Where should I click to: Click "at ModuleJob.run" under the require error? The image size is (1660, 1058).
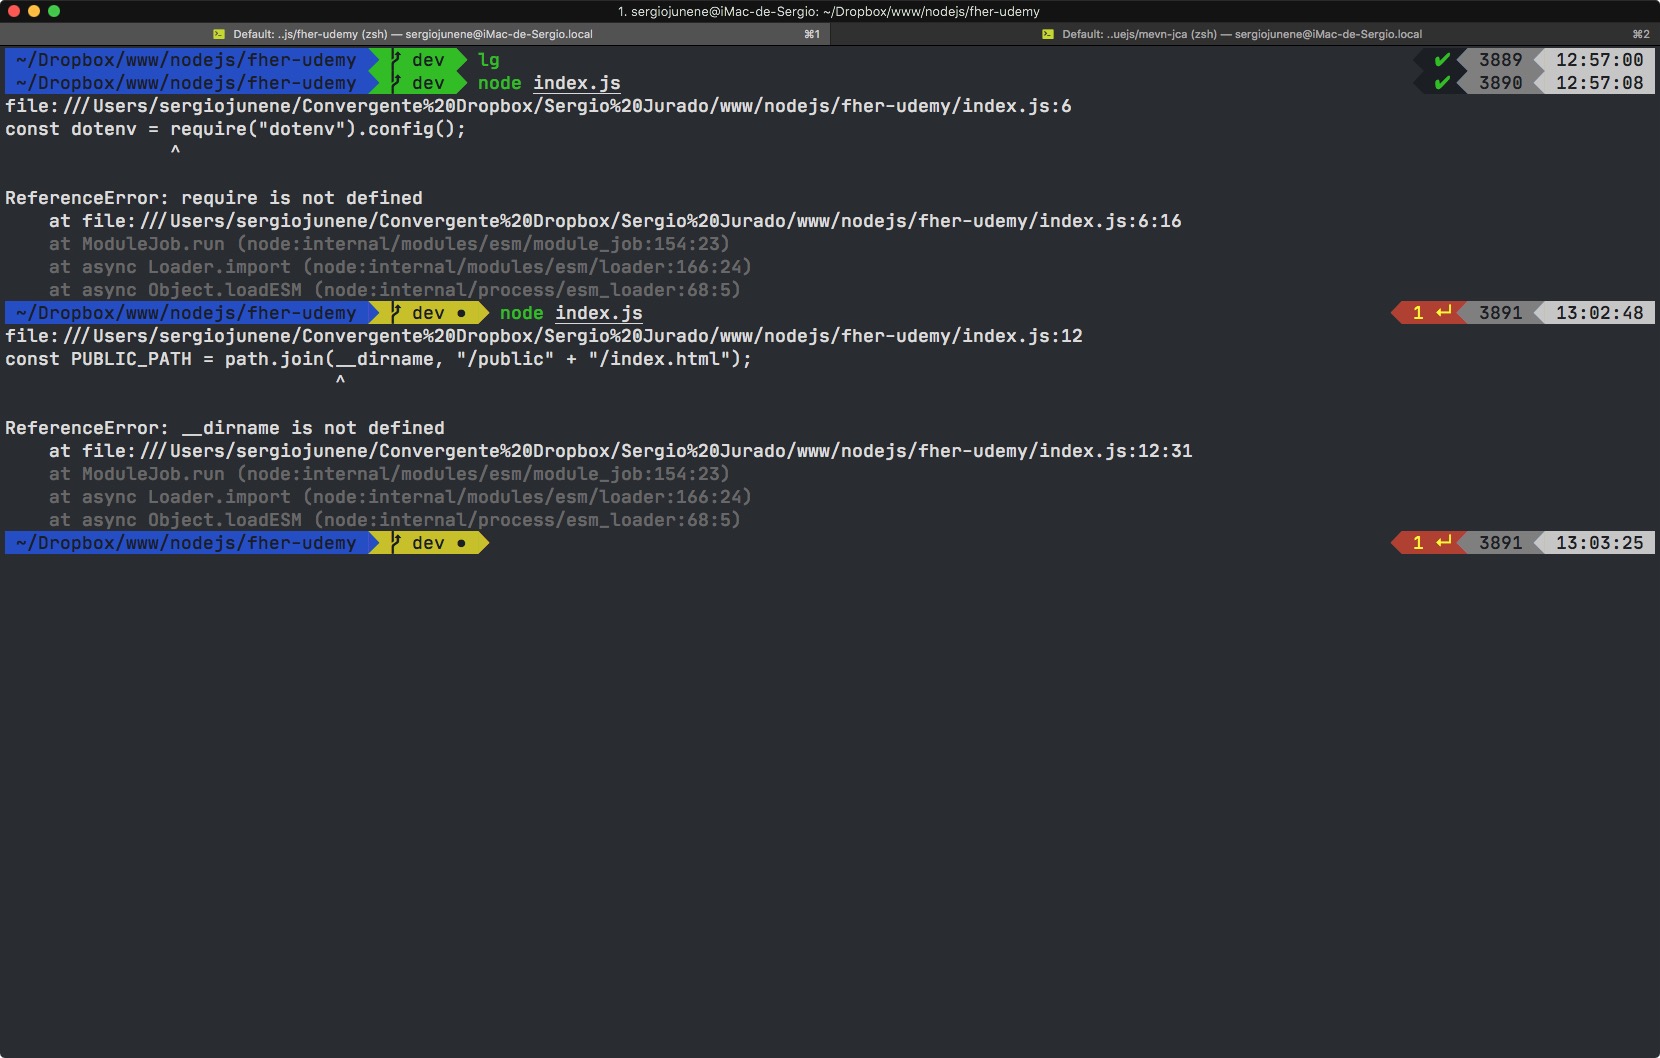point(389,244)
